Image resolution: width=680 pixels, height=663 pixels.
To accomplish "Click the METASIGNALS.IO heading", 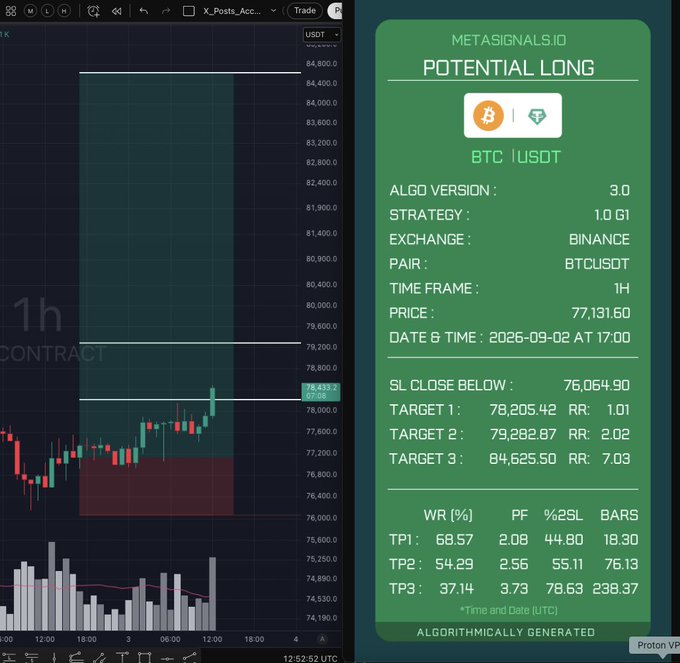I will [x=509, y=40].
